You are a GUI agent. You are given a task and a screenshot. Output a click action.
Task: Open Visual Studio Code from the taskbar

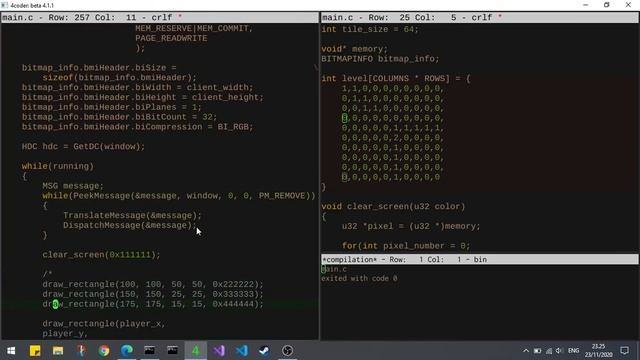[242, 351]
